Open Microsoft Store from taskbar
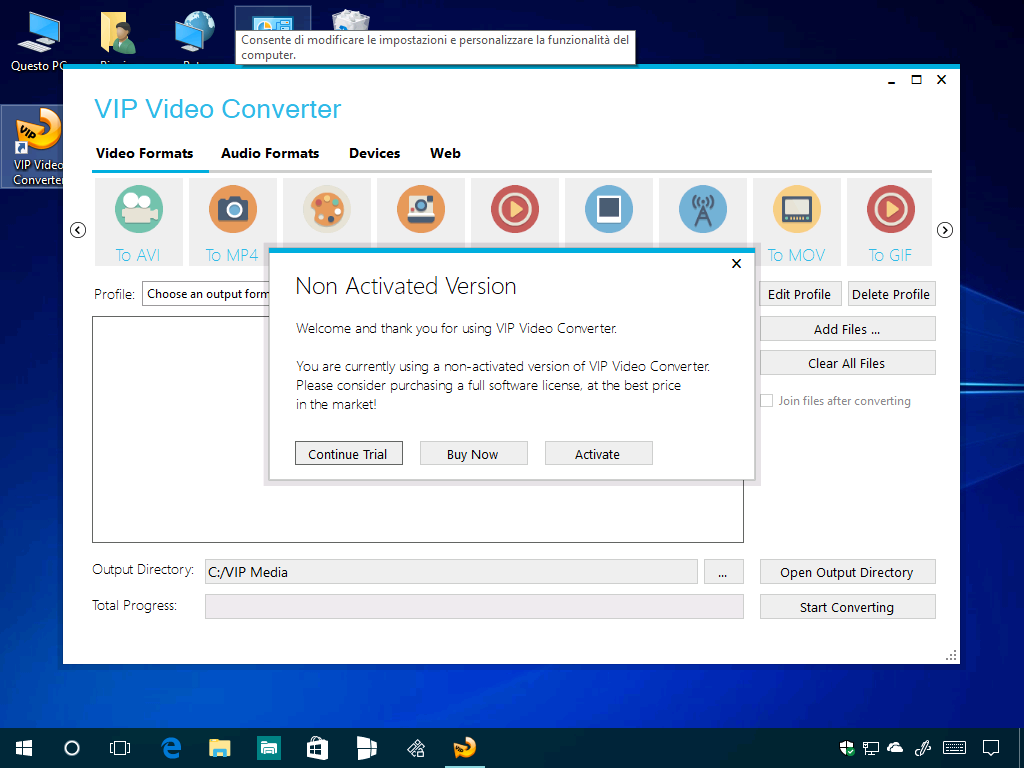 pos(317,748)
